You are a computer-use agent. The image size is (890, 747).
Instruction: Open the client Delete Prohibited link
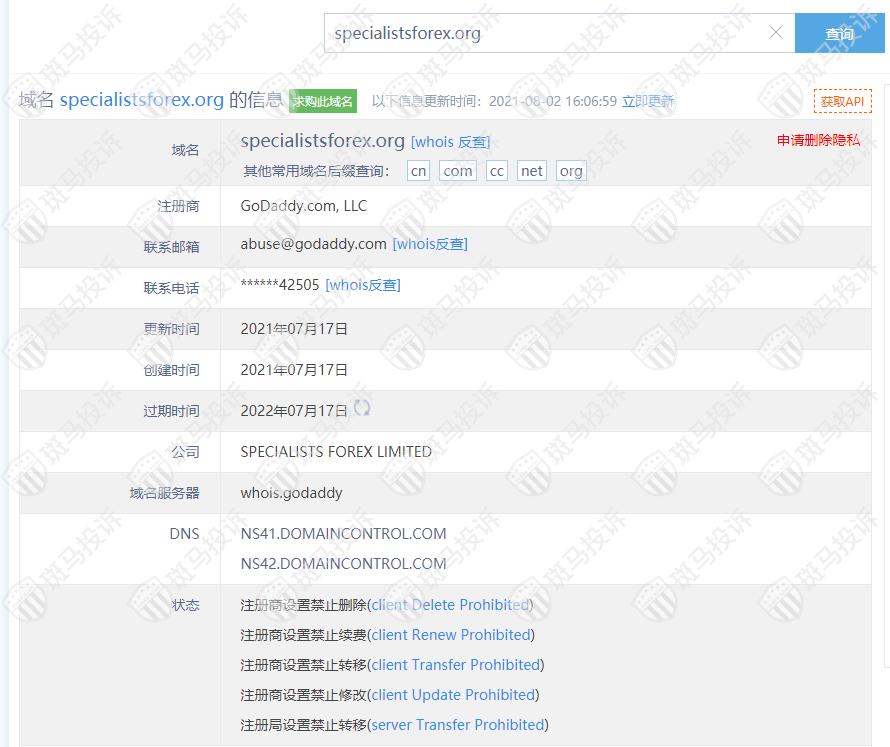[x=450, y=605]
